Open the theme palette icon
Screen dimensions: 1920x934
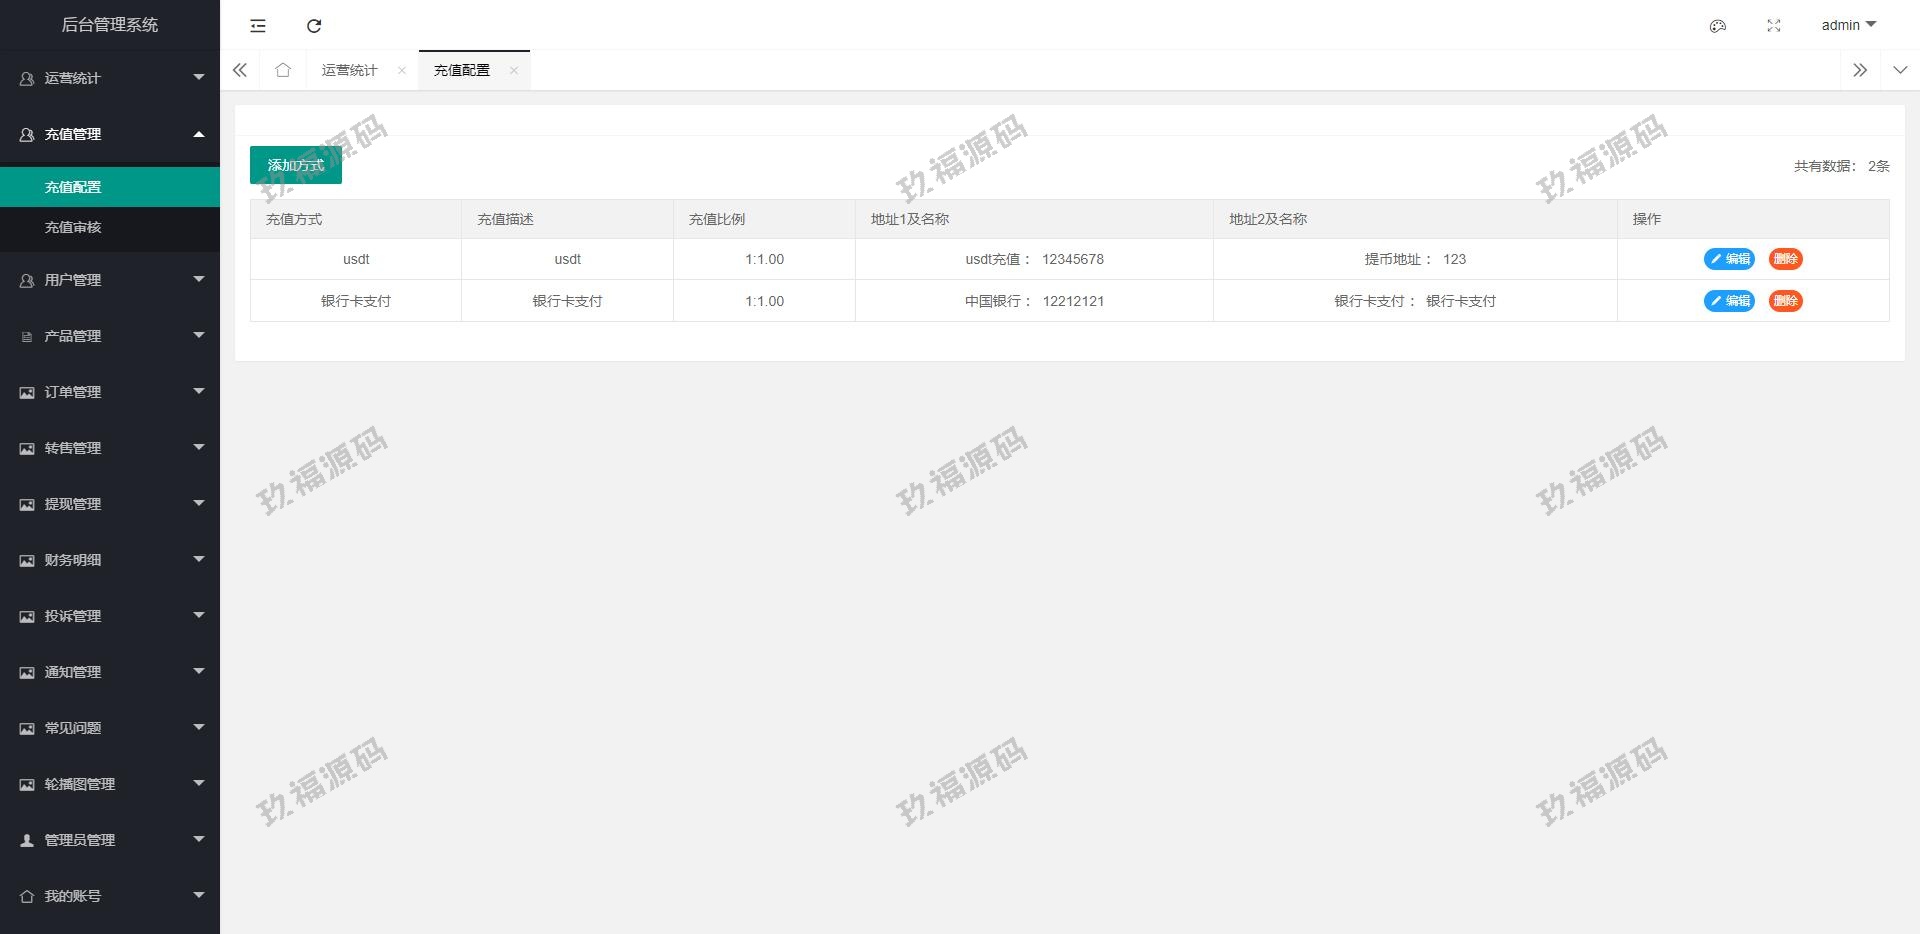pos(1717,26)
